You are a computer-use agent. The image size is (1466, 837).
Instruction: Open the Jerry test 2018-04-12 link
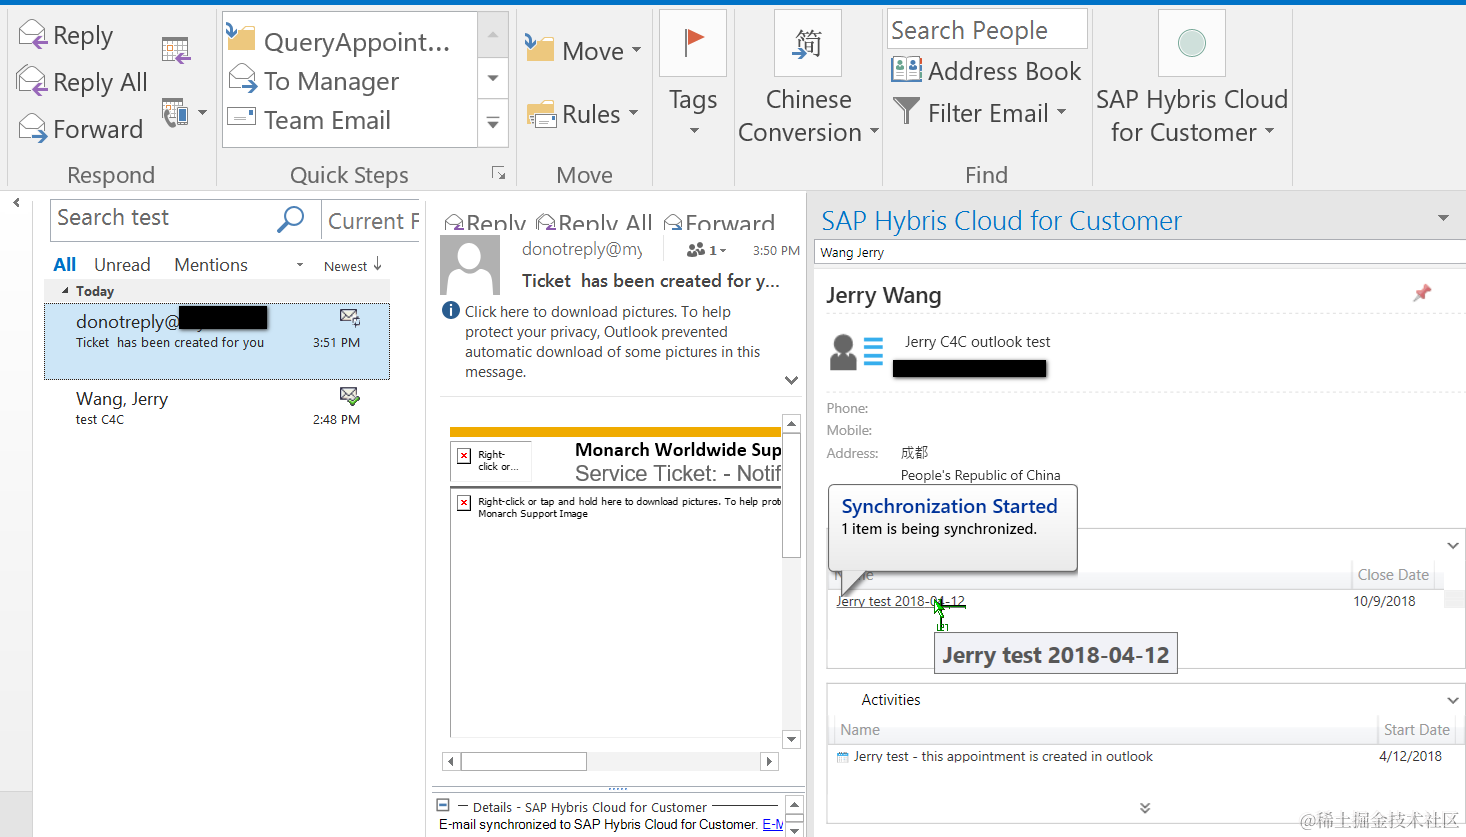tap(900, 601)
